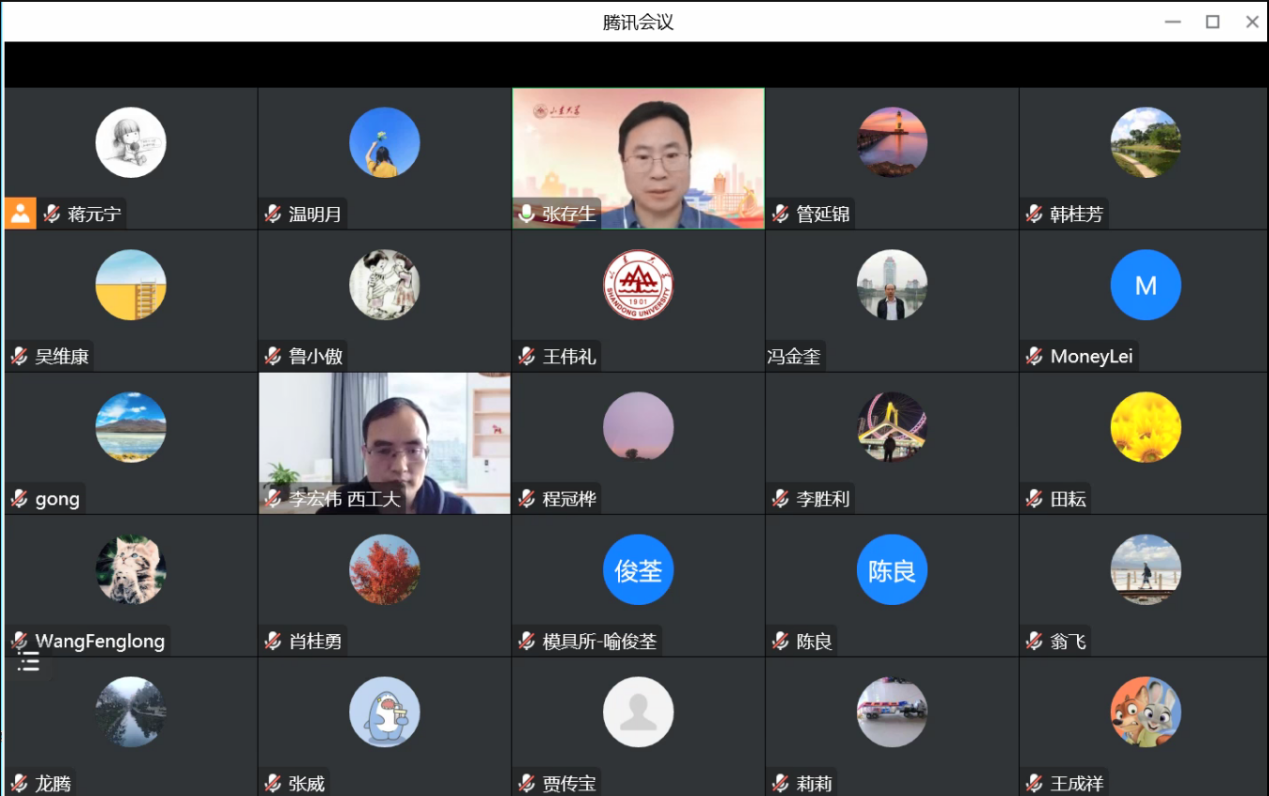Click the orange host icon beside 蒋元宁
The width and height of the screenshot is (1269, 796).
coord(20,213)
